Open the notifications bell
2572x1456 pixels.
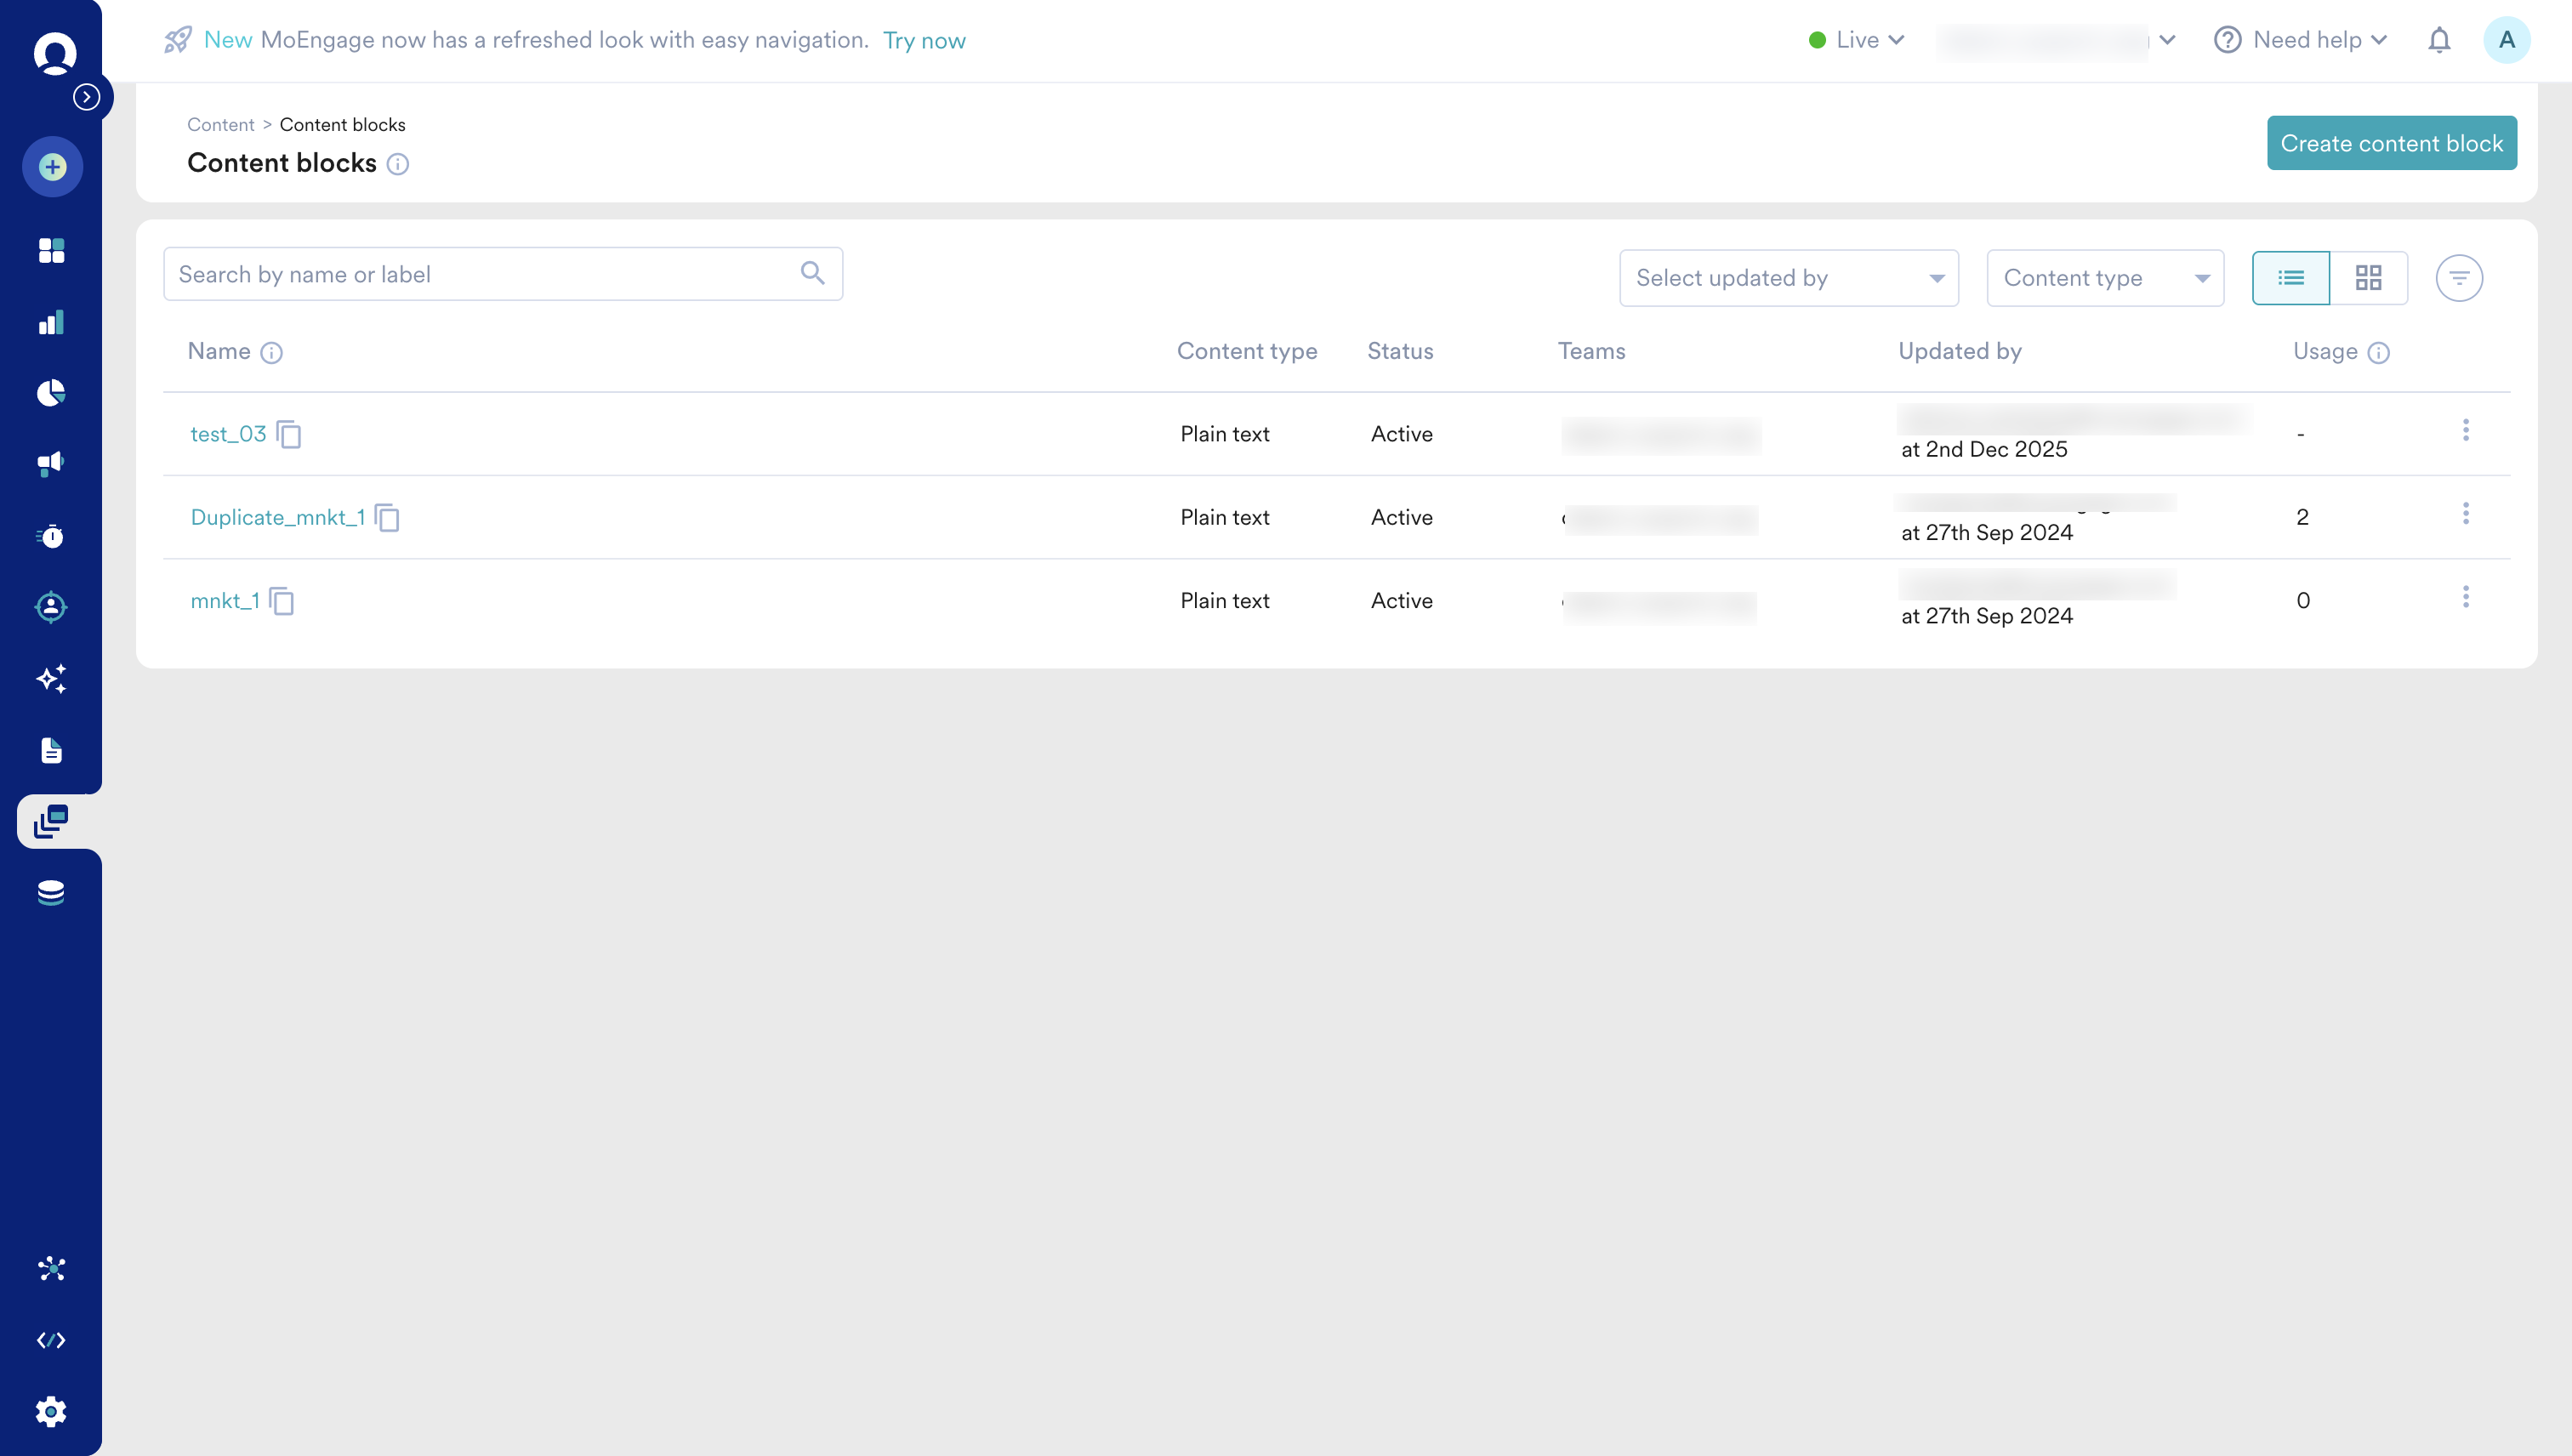2439,40
